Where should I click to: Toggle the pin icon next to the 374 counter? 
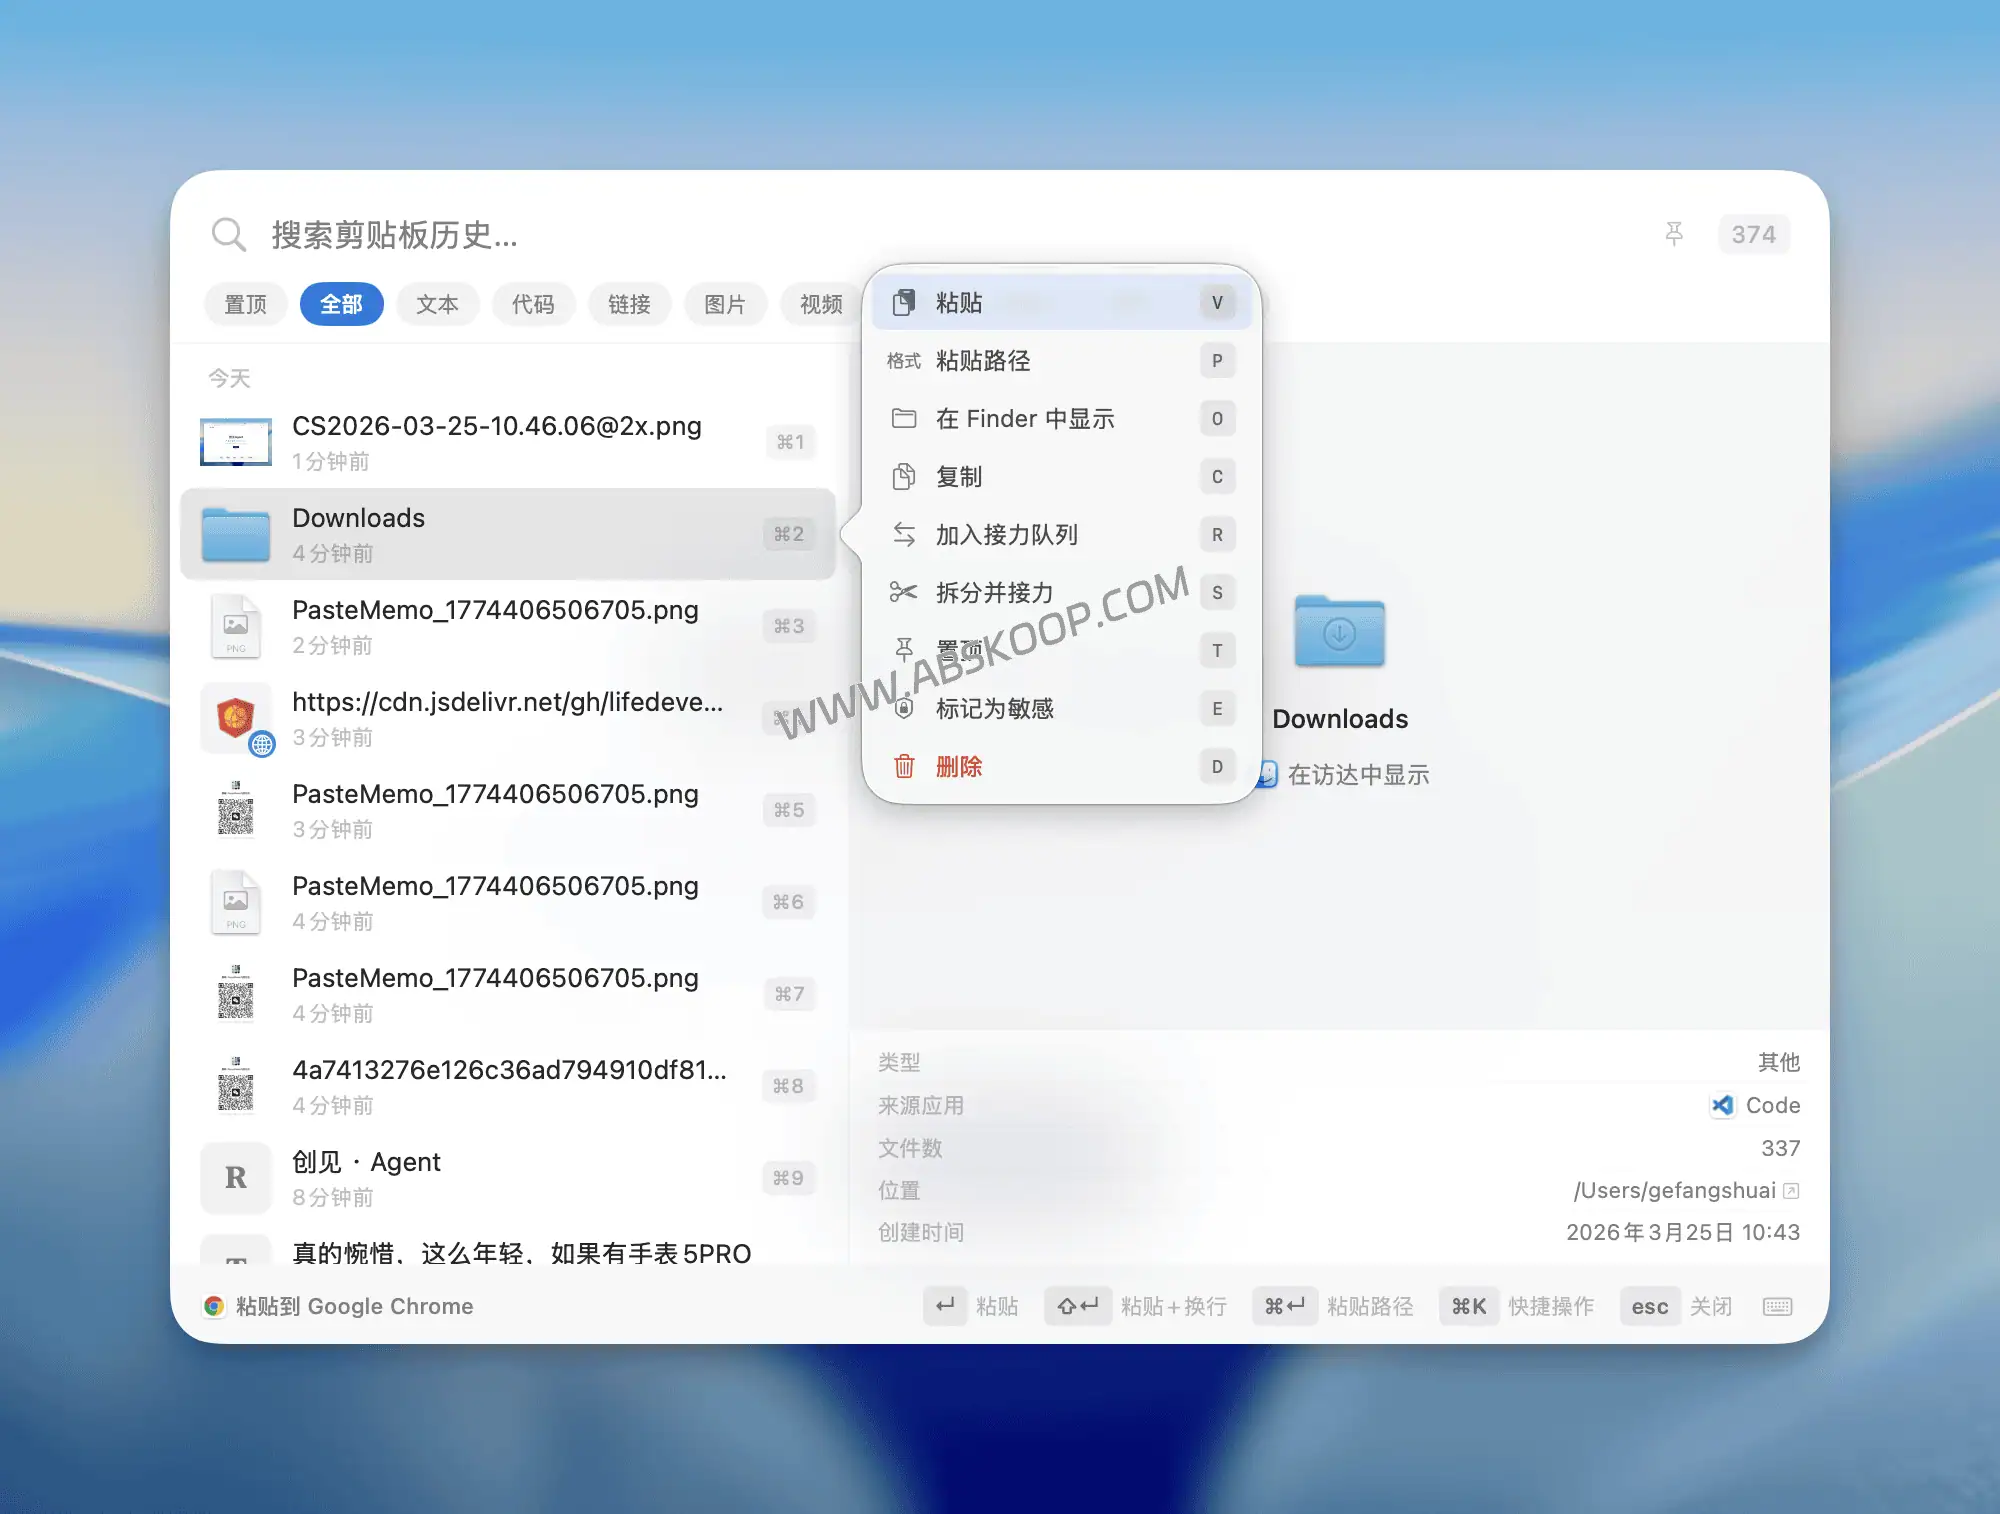click(x=1675, y=234)
